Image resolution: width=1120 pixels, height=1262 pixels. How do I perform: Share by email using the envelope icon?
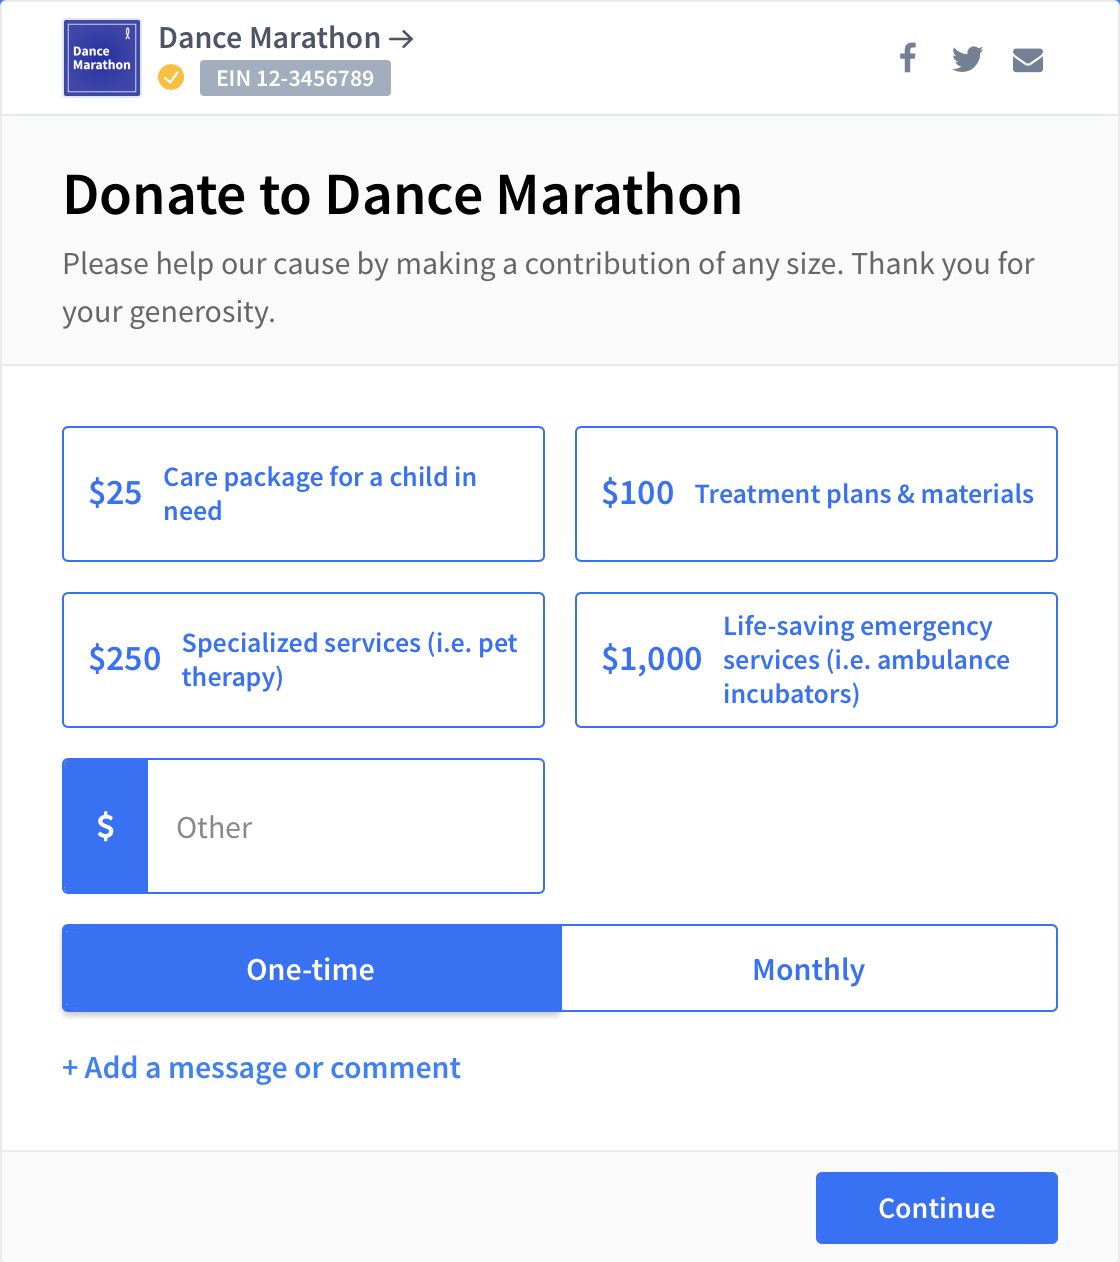point(1028,60)
